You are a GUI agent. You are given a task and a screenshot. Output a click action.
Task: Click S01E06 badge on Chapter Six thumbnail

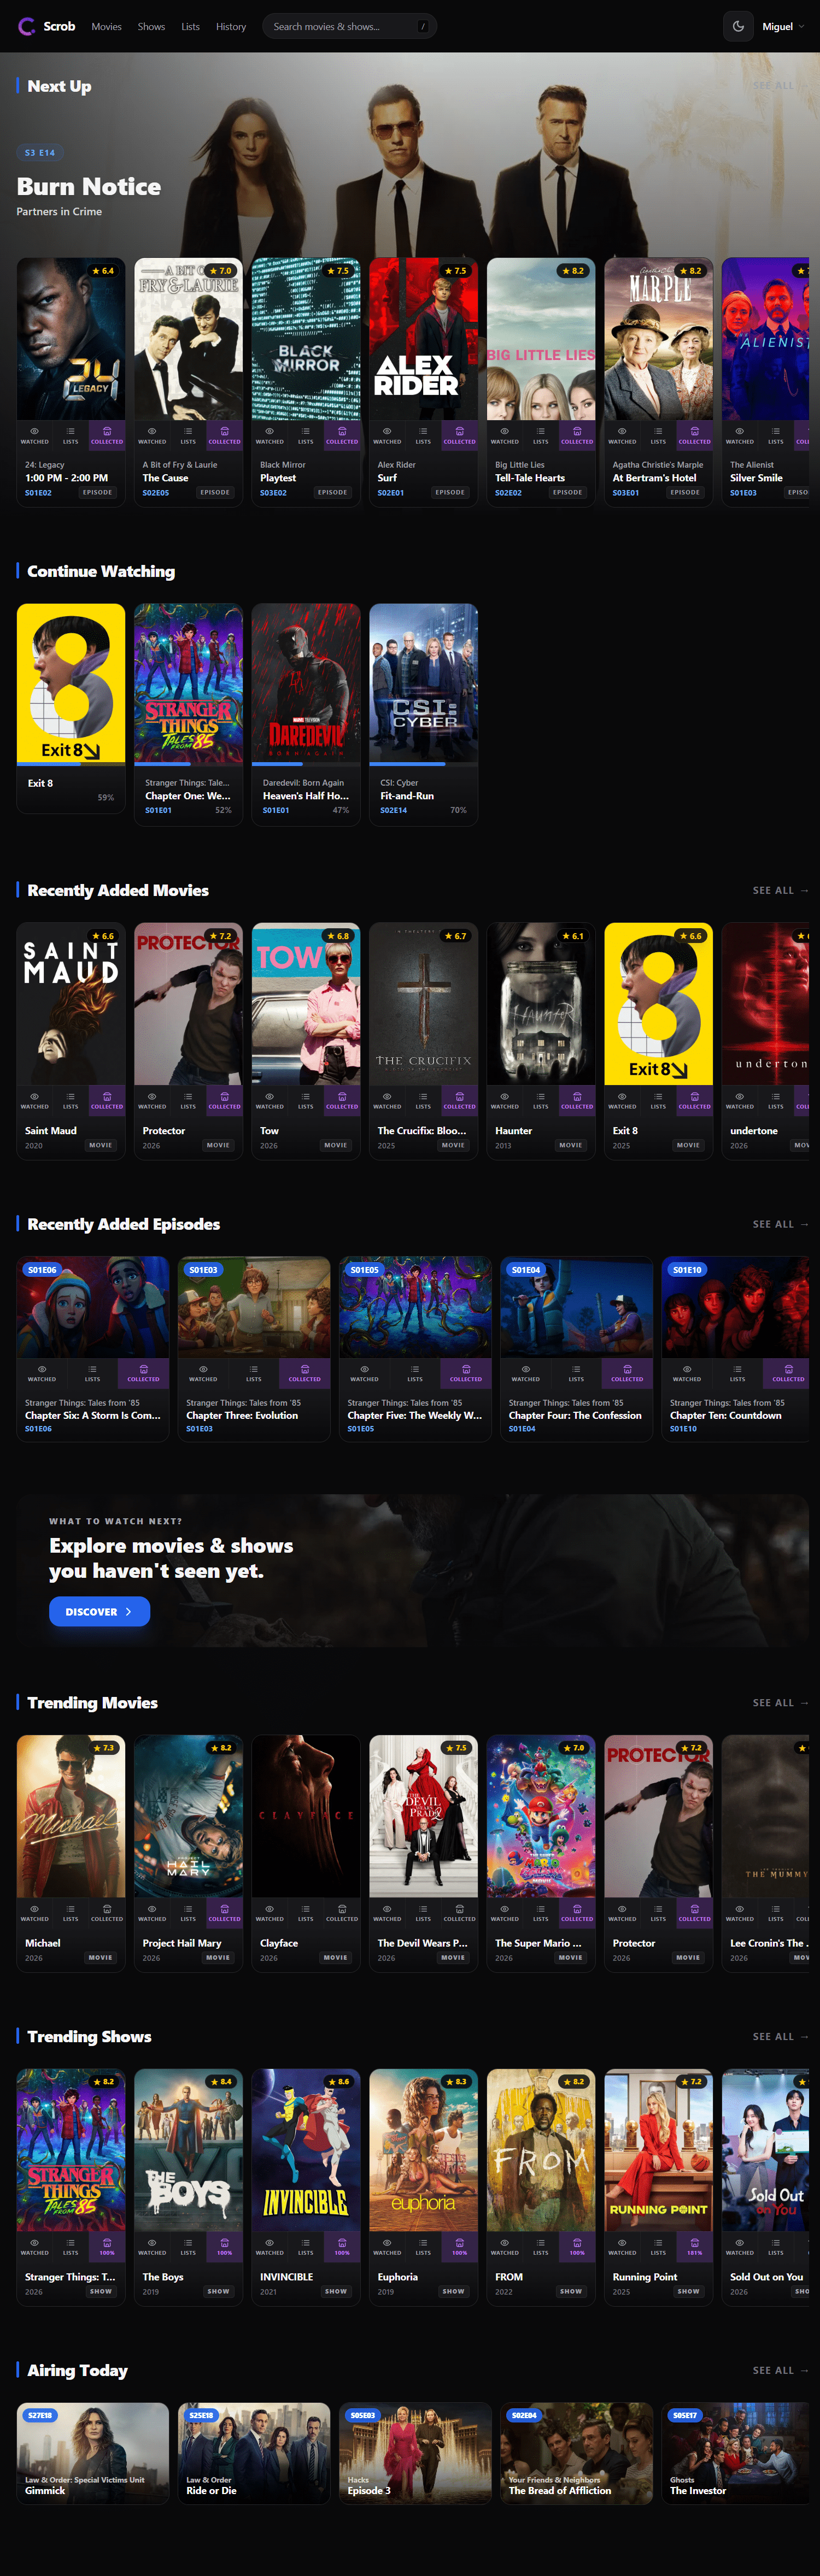[x=42, y=1270]
